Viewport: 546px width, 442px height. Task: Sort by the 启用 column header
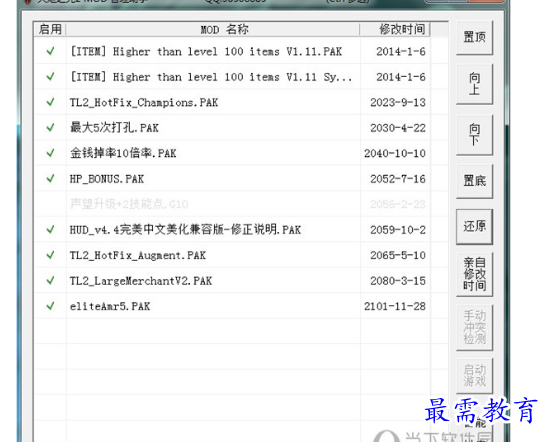pos(50,29)
